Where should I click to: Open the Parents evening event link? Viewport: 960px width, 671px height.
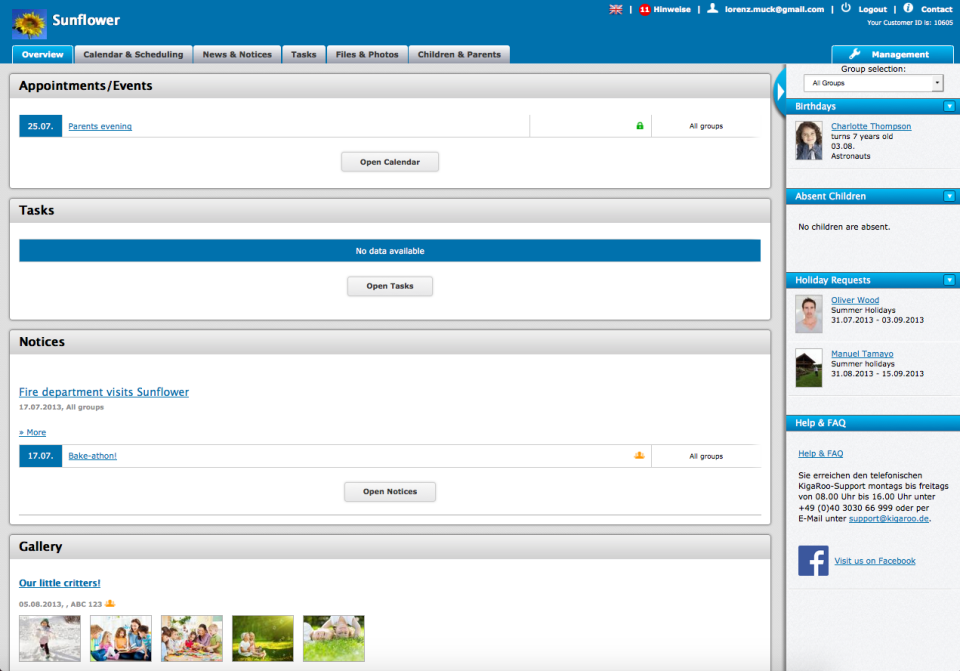[100, 126]
